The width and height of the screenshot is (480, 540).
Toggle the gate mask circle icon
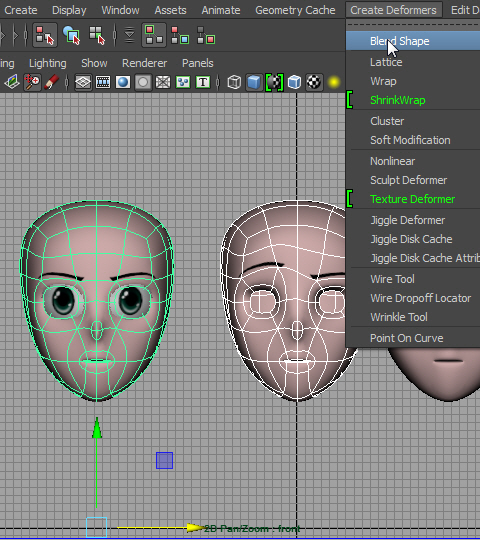(x=143, y=82)
